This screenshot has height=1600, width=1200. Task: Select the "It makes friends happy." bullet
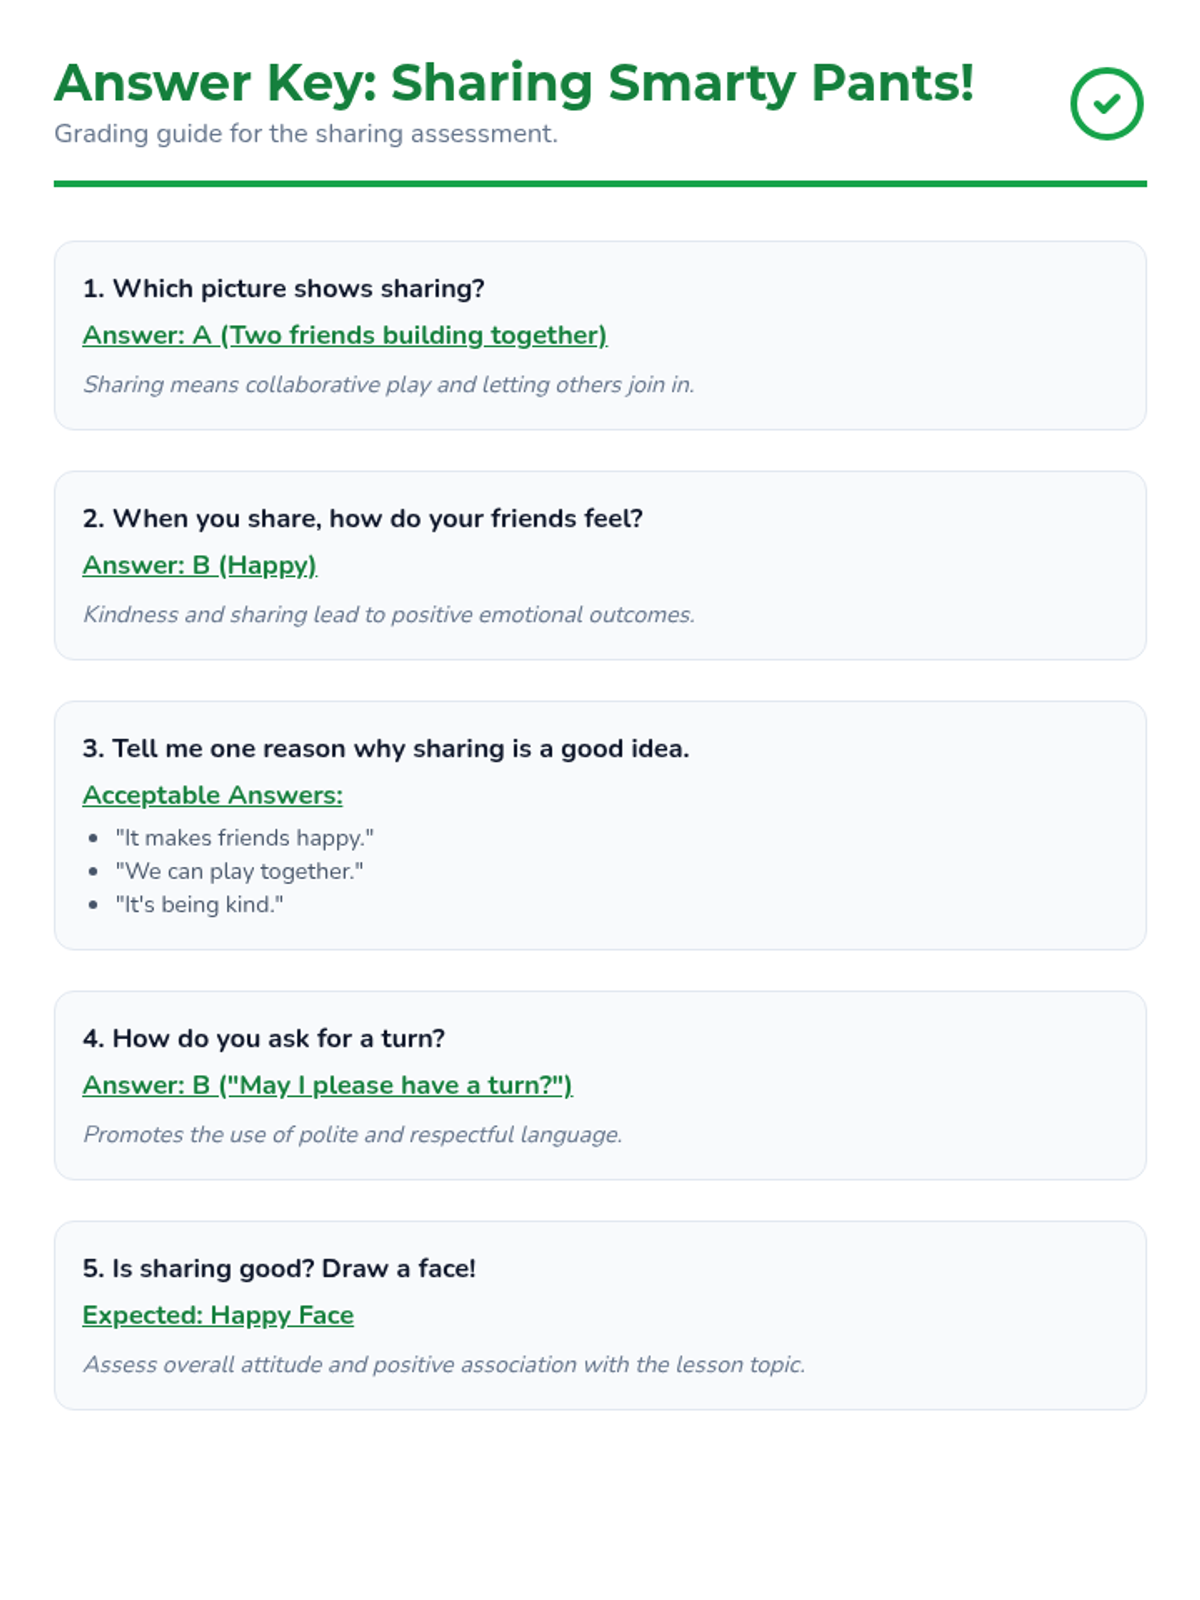pyautogui.click(x=244, y=838)
